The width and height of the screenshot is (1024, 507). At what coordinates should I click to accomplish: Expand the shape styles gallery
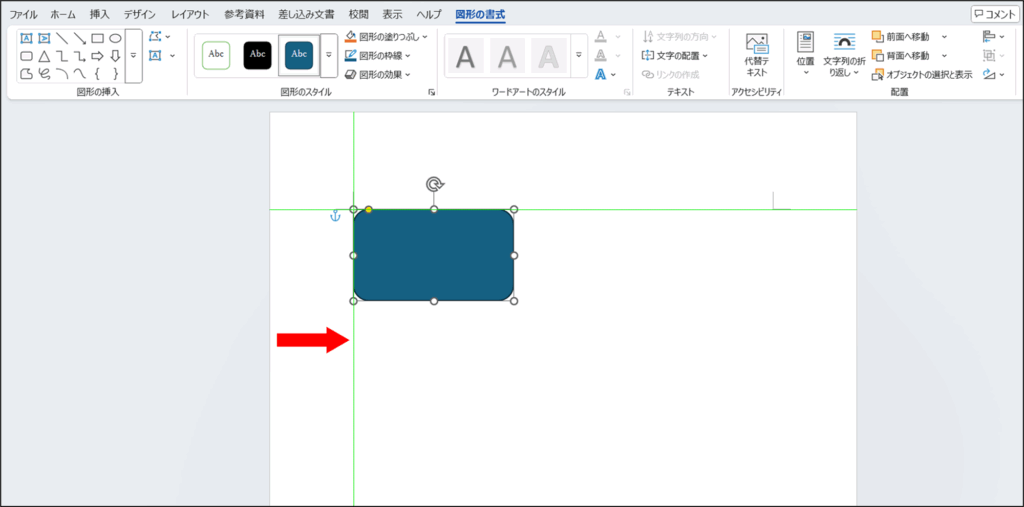pyautogui.click(x=328, y=56)
